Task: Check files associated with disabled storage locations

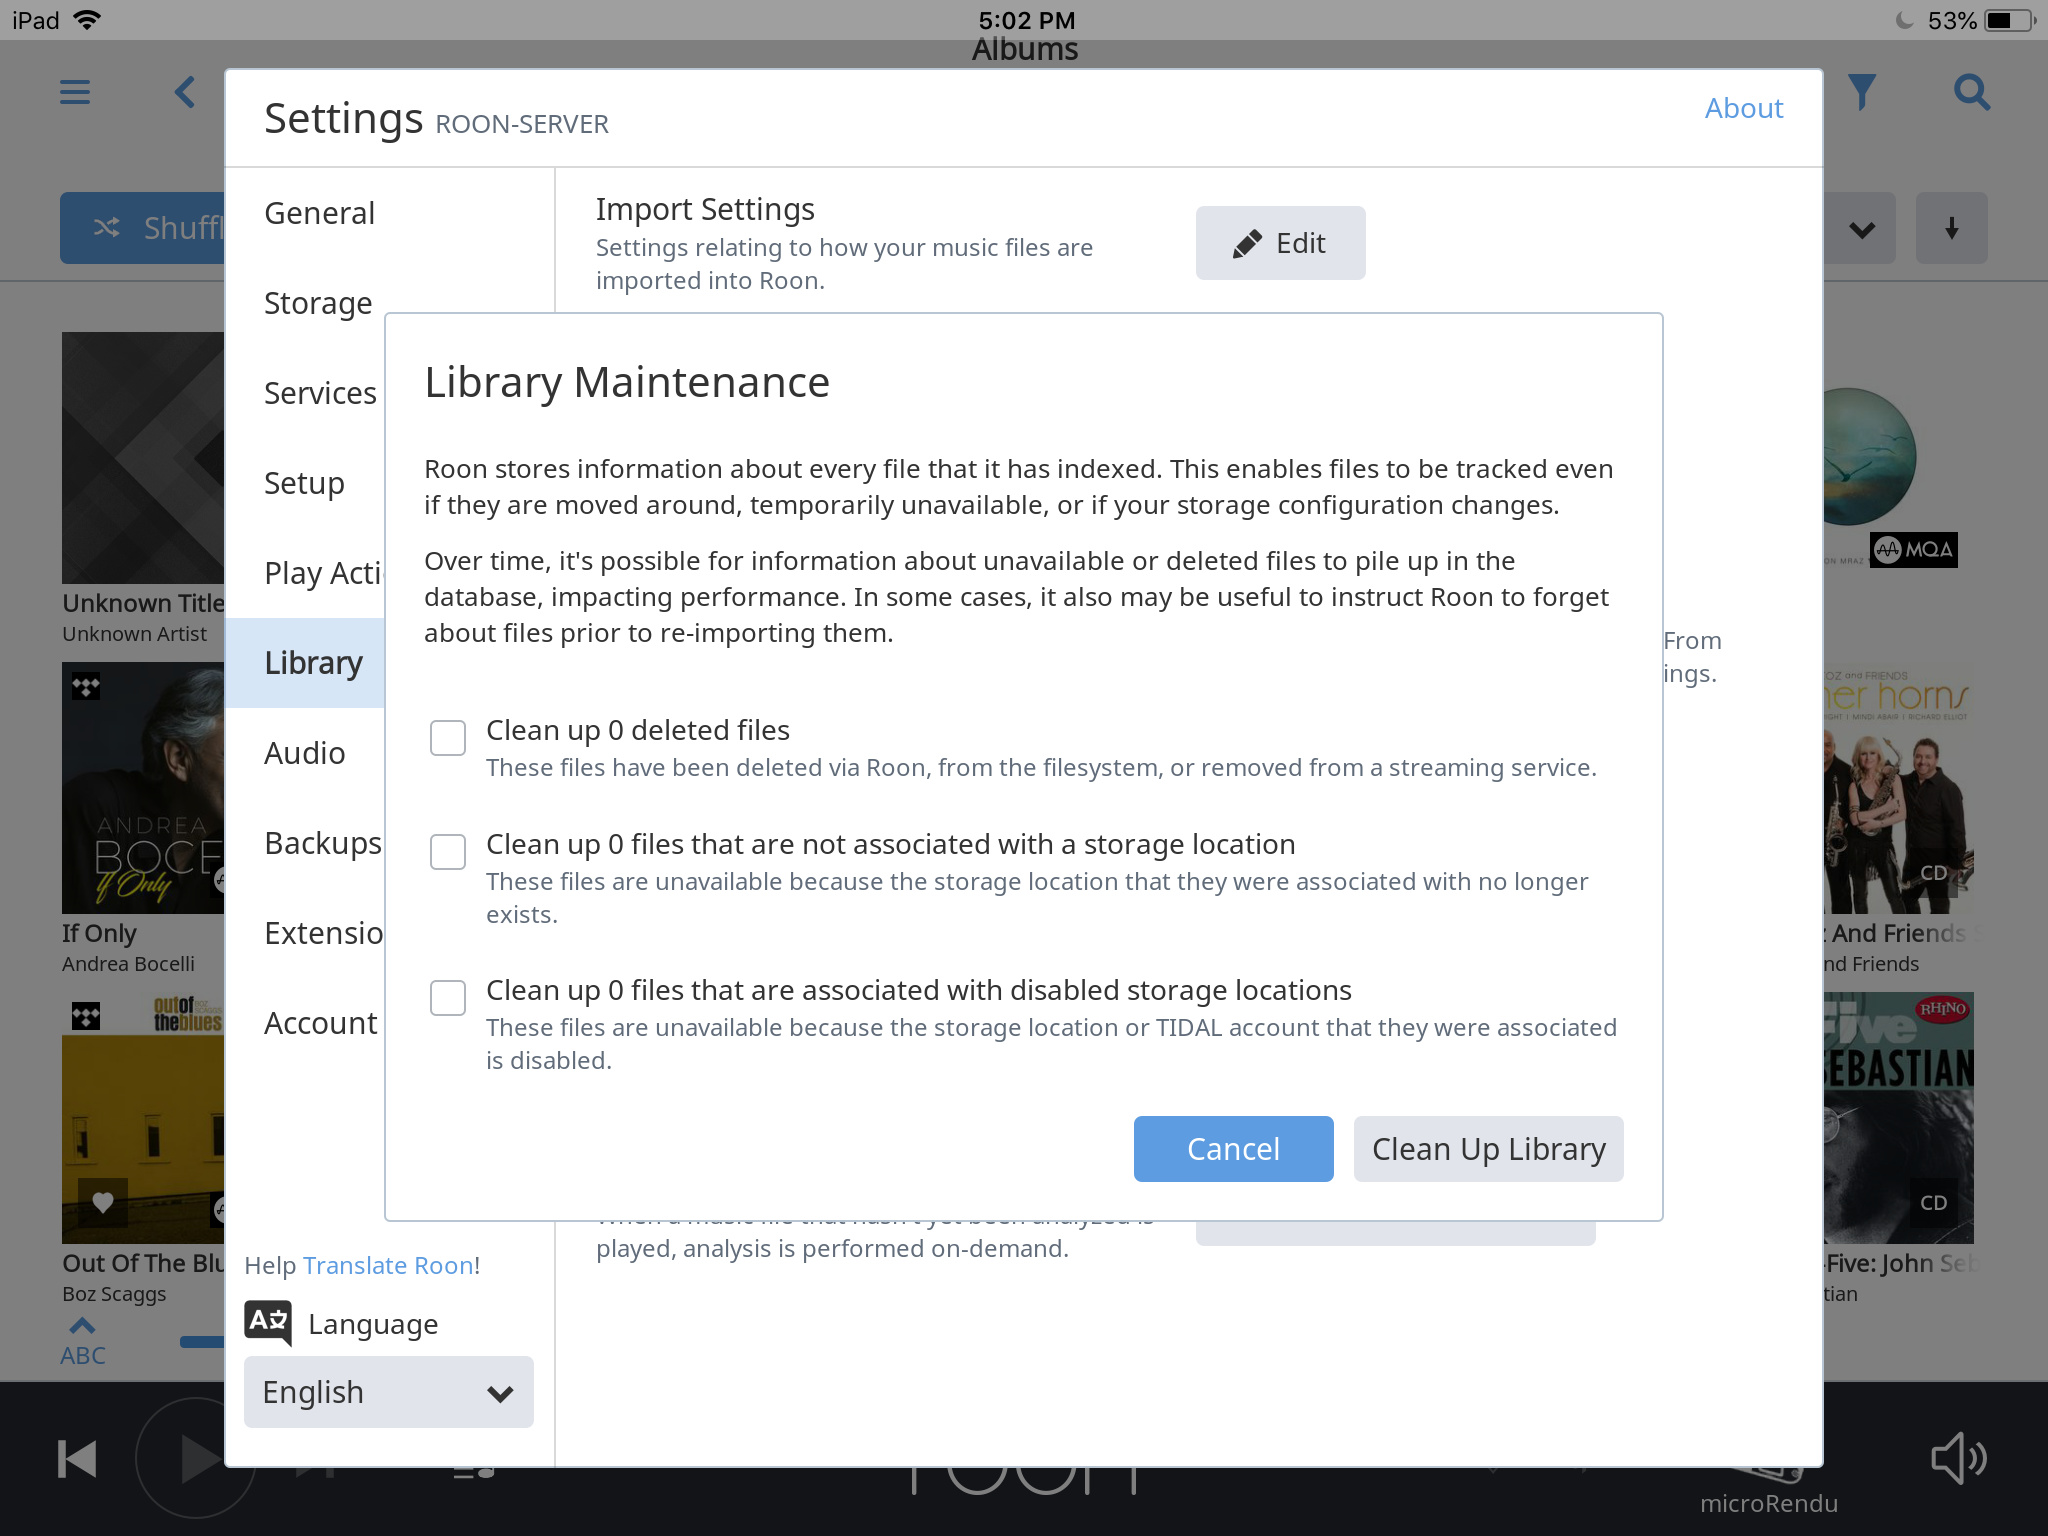Action: (x=448, y=998)
